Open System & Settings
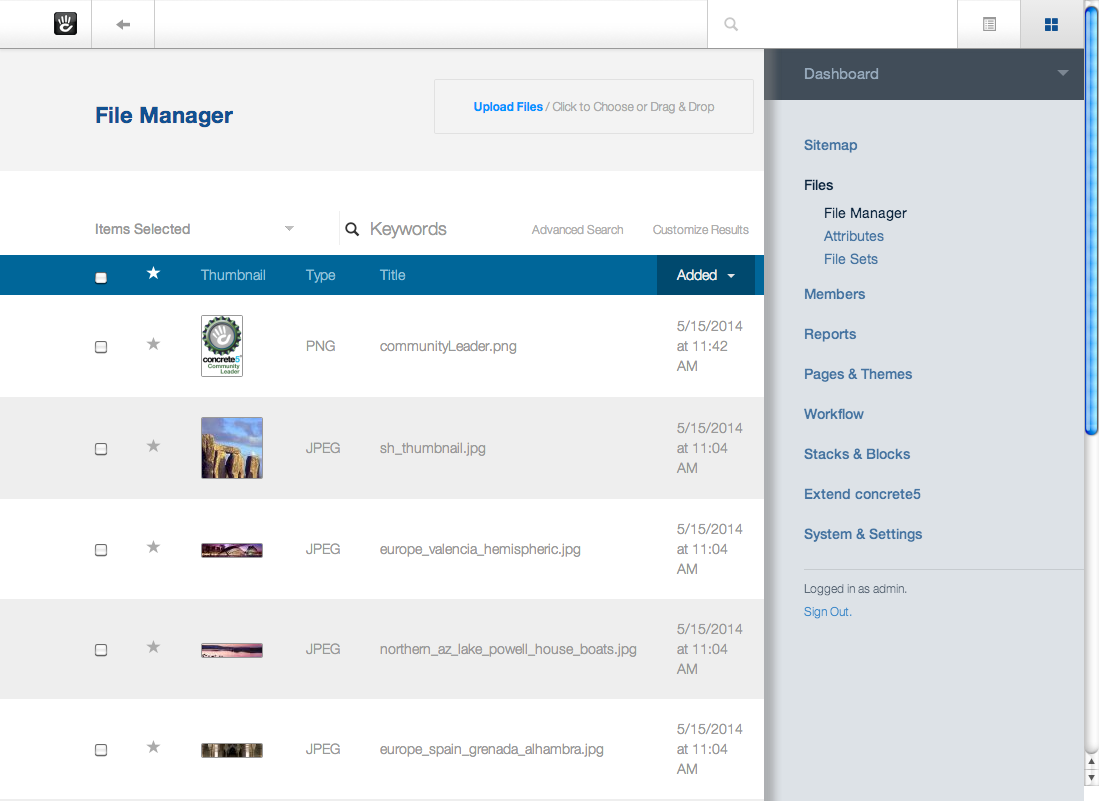The height and width of the screenshot is (801, 1099). tap(863, 534)
